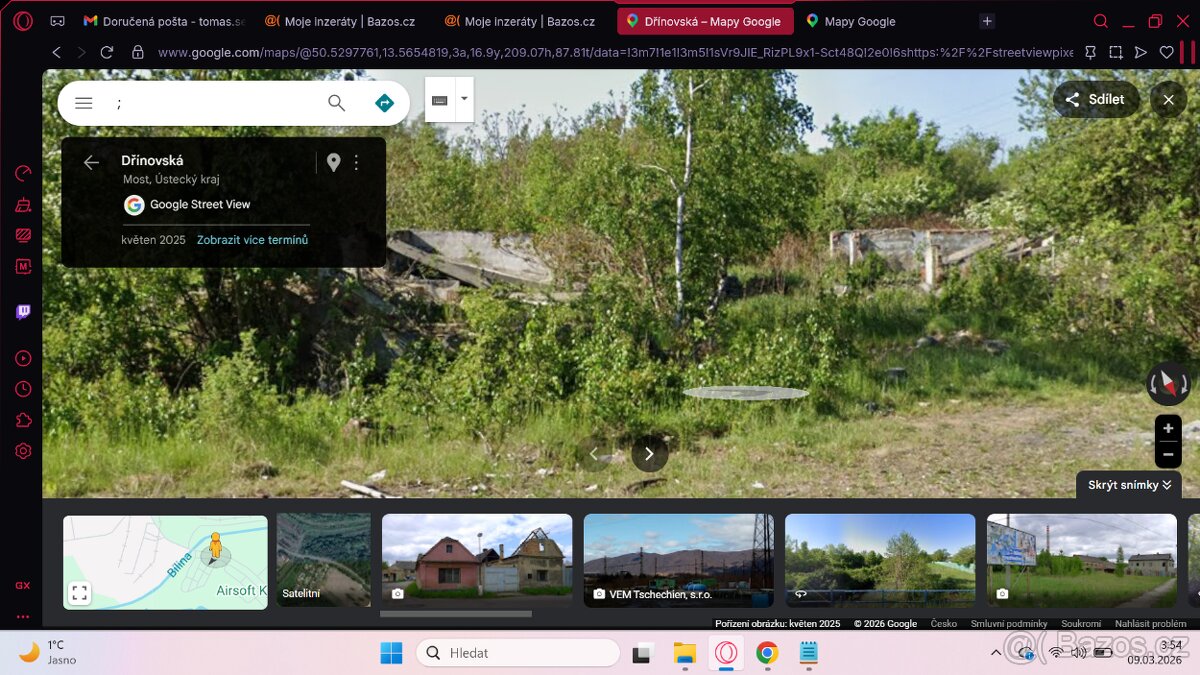Open the Opera Flow send icon
This screenshot has width=1200, height=675.
(x=1141, y=52)
